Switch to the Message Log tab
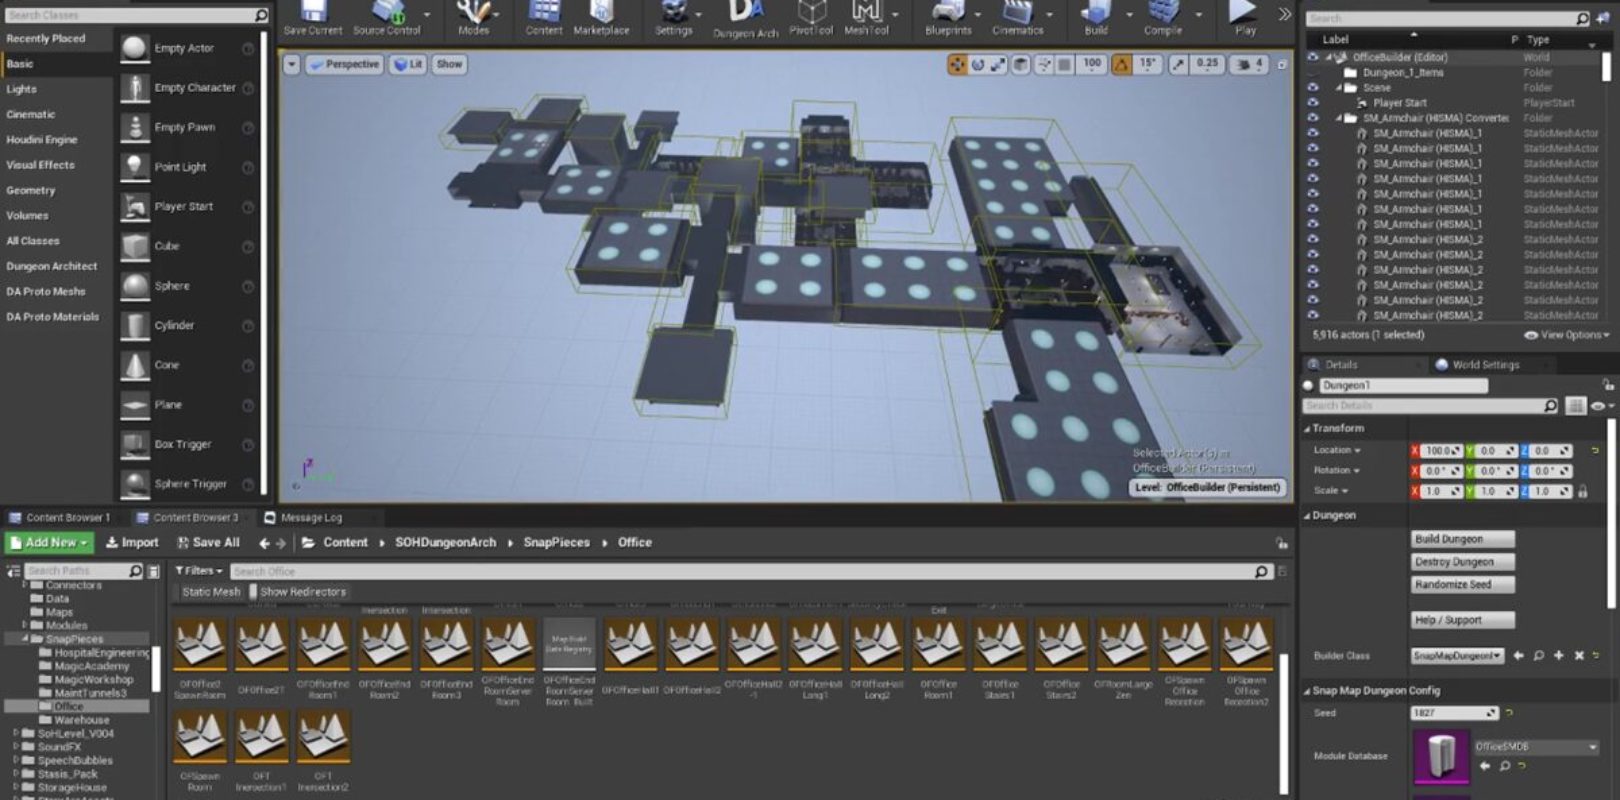This screenshot has width=1620, height=800. (x=310, y=518)
